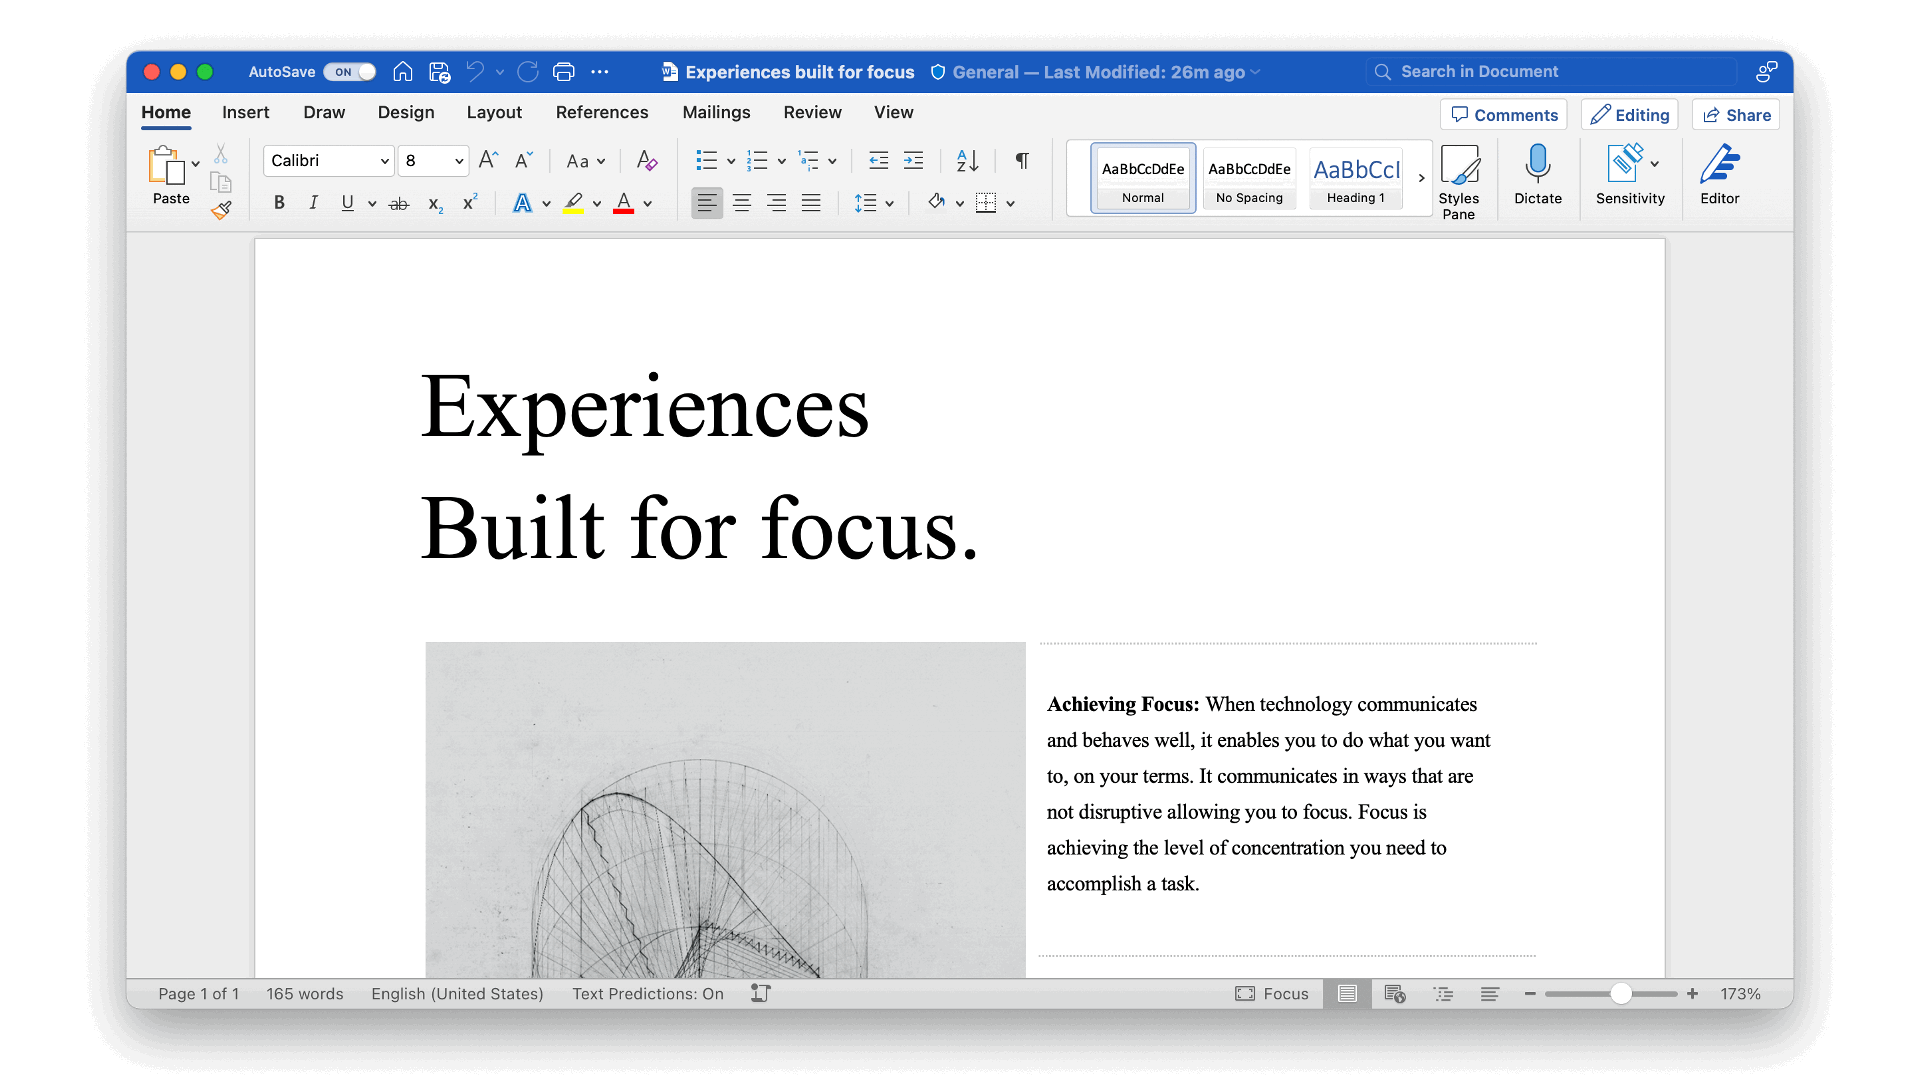The image size is (1920, 1080).
Task: Click the Share button
Action: pyautogui.click(x=1735, y=114)
